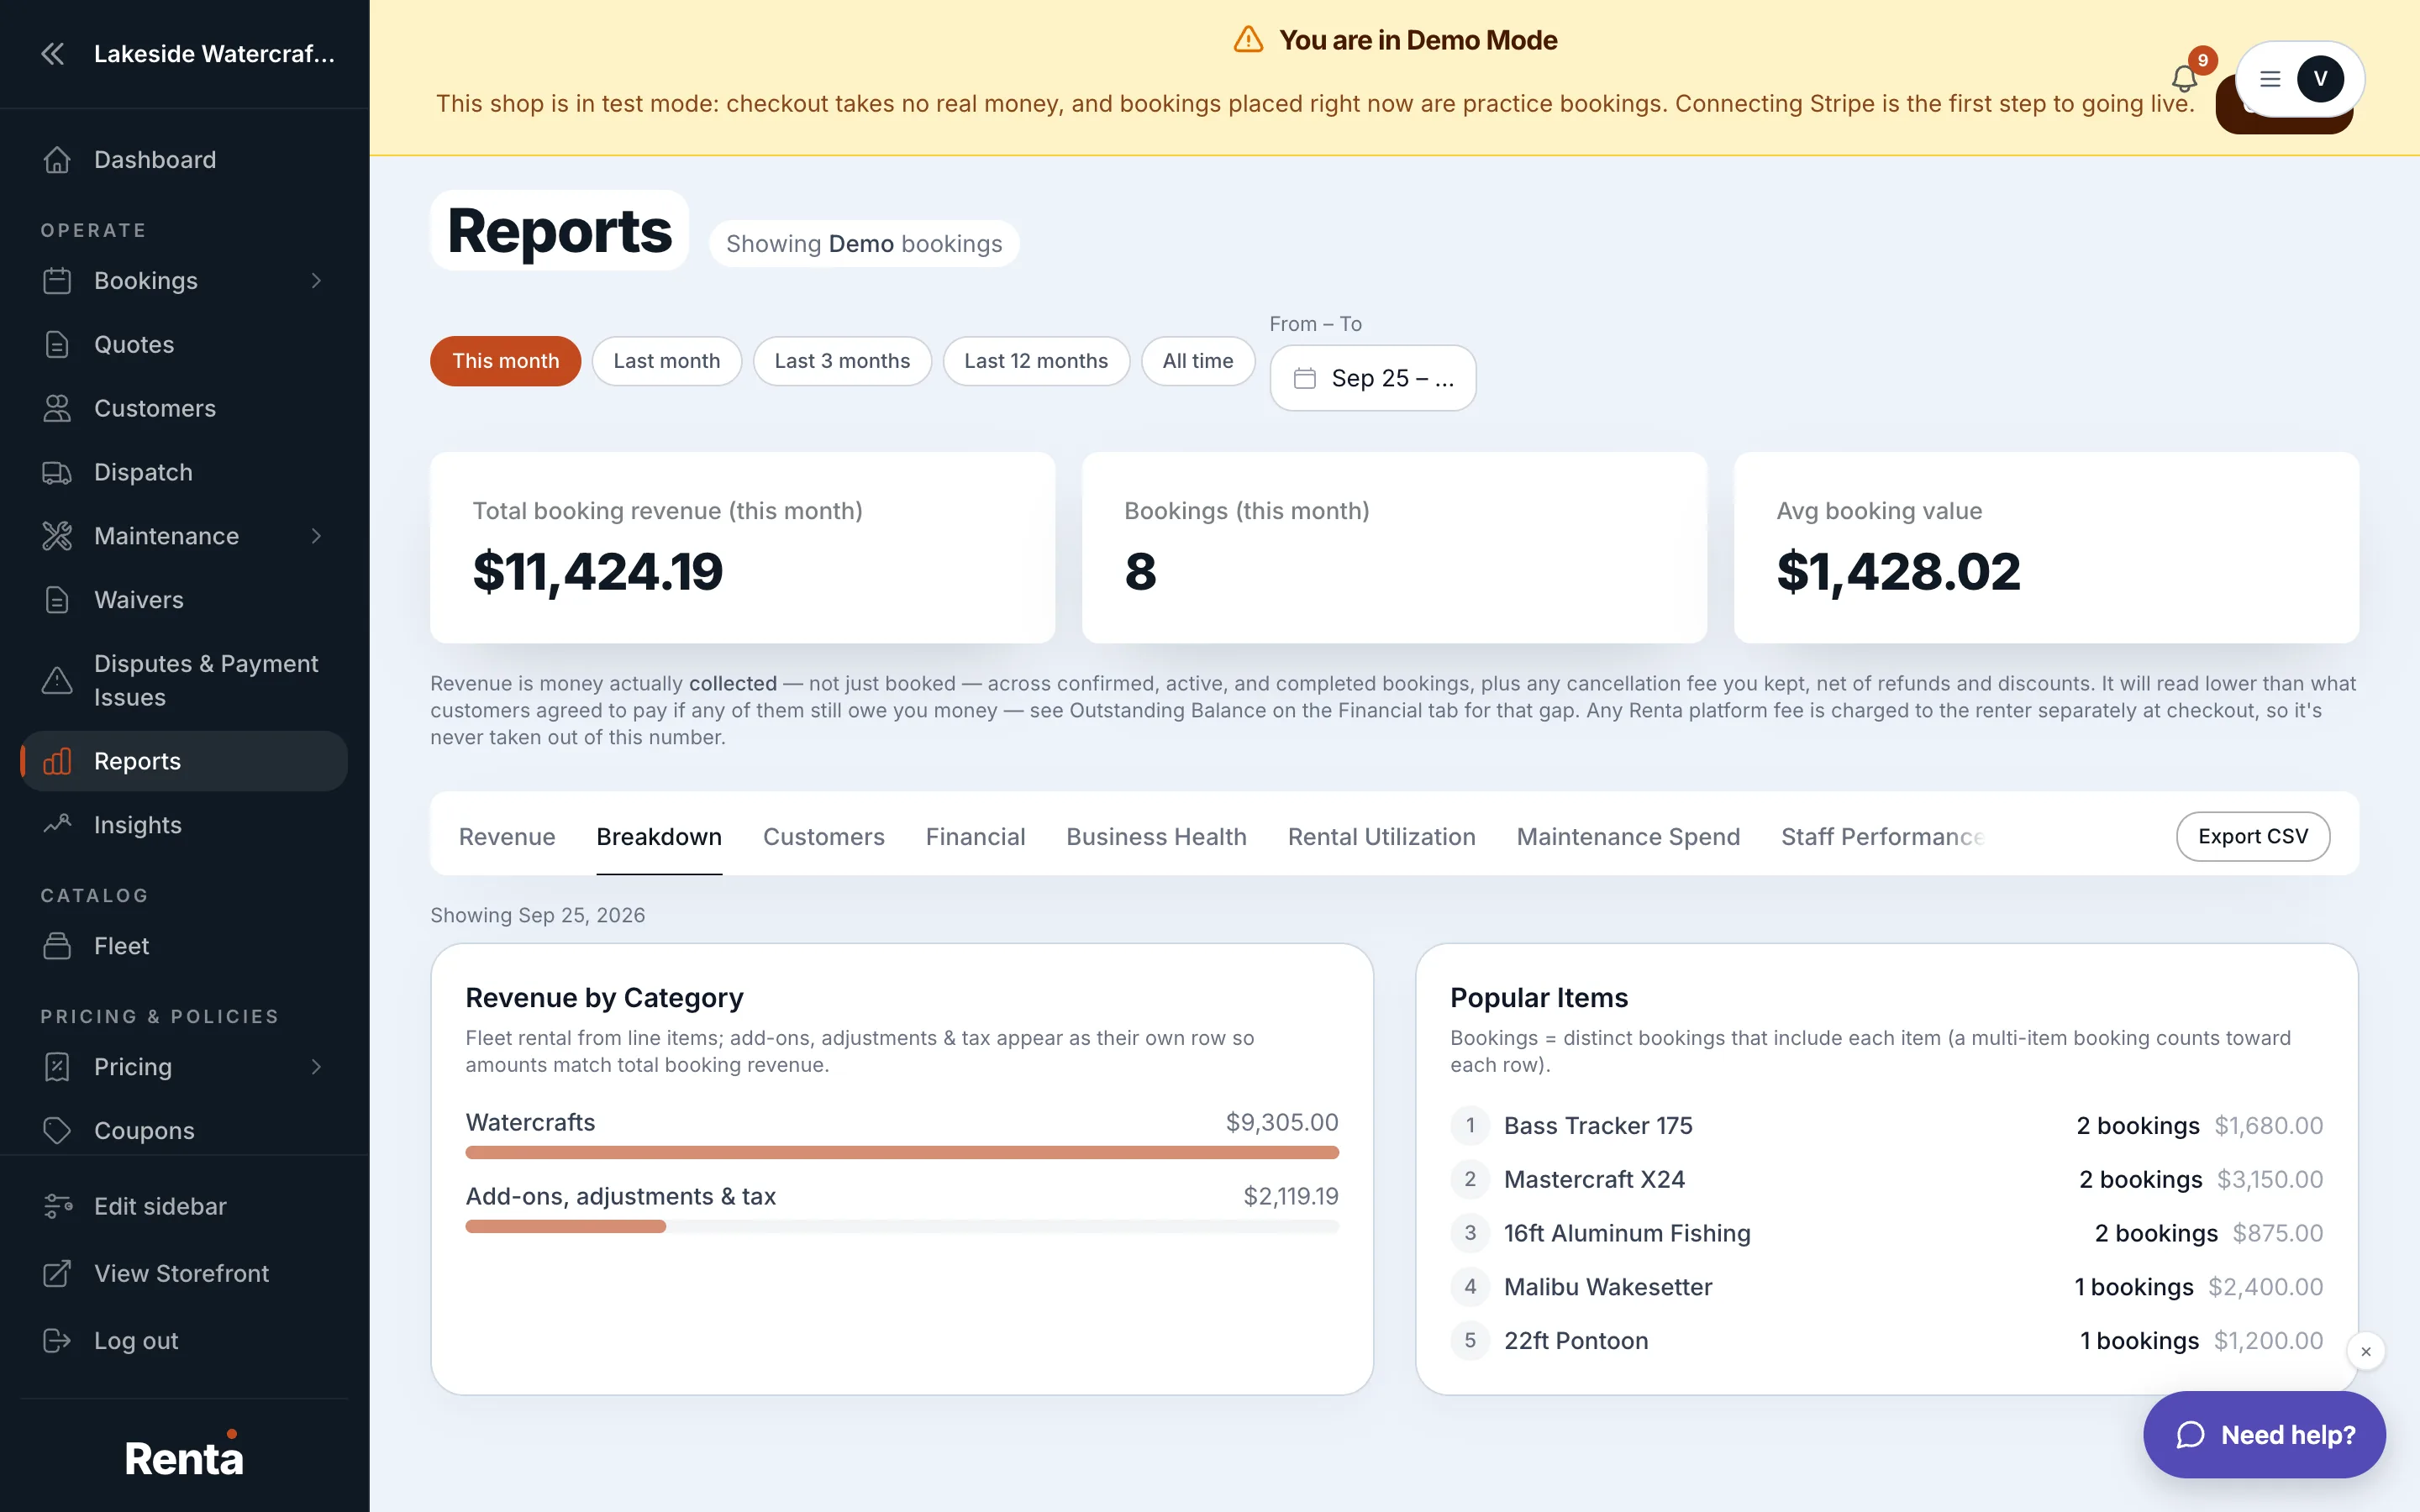
Task: Click the Export CSV button
Action: [2253, 837]
